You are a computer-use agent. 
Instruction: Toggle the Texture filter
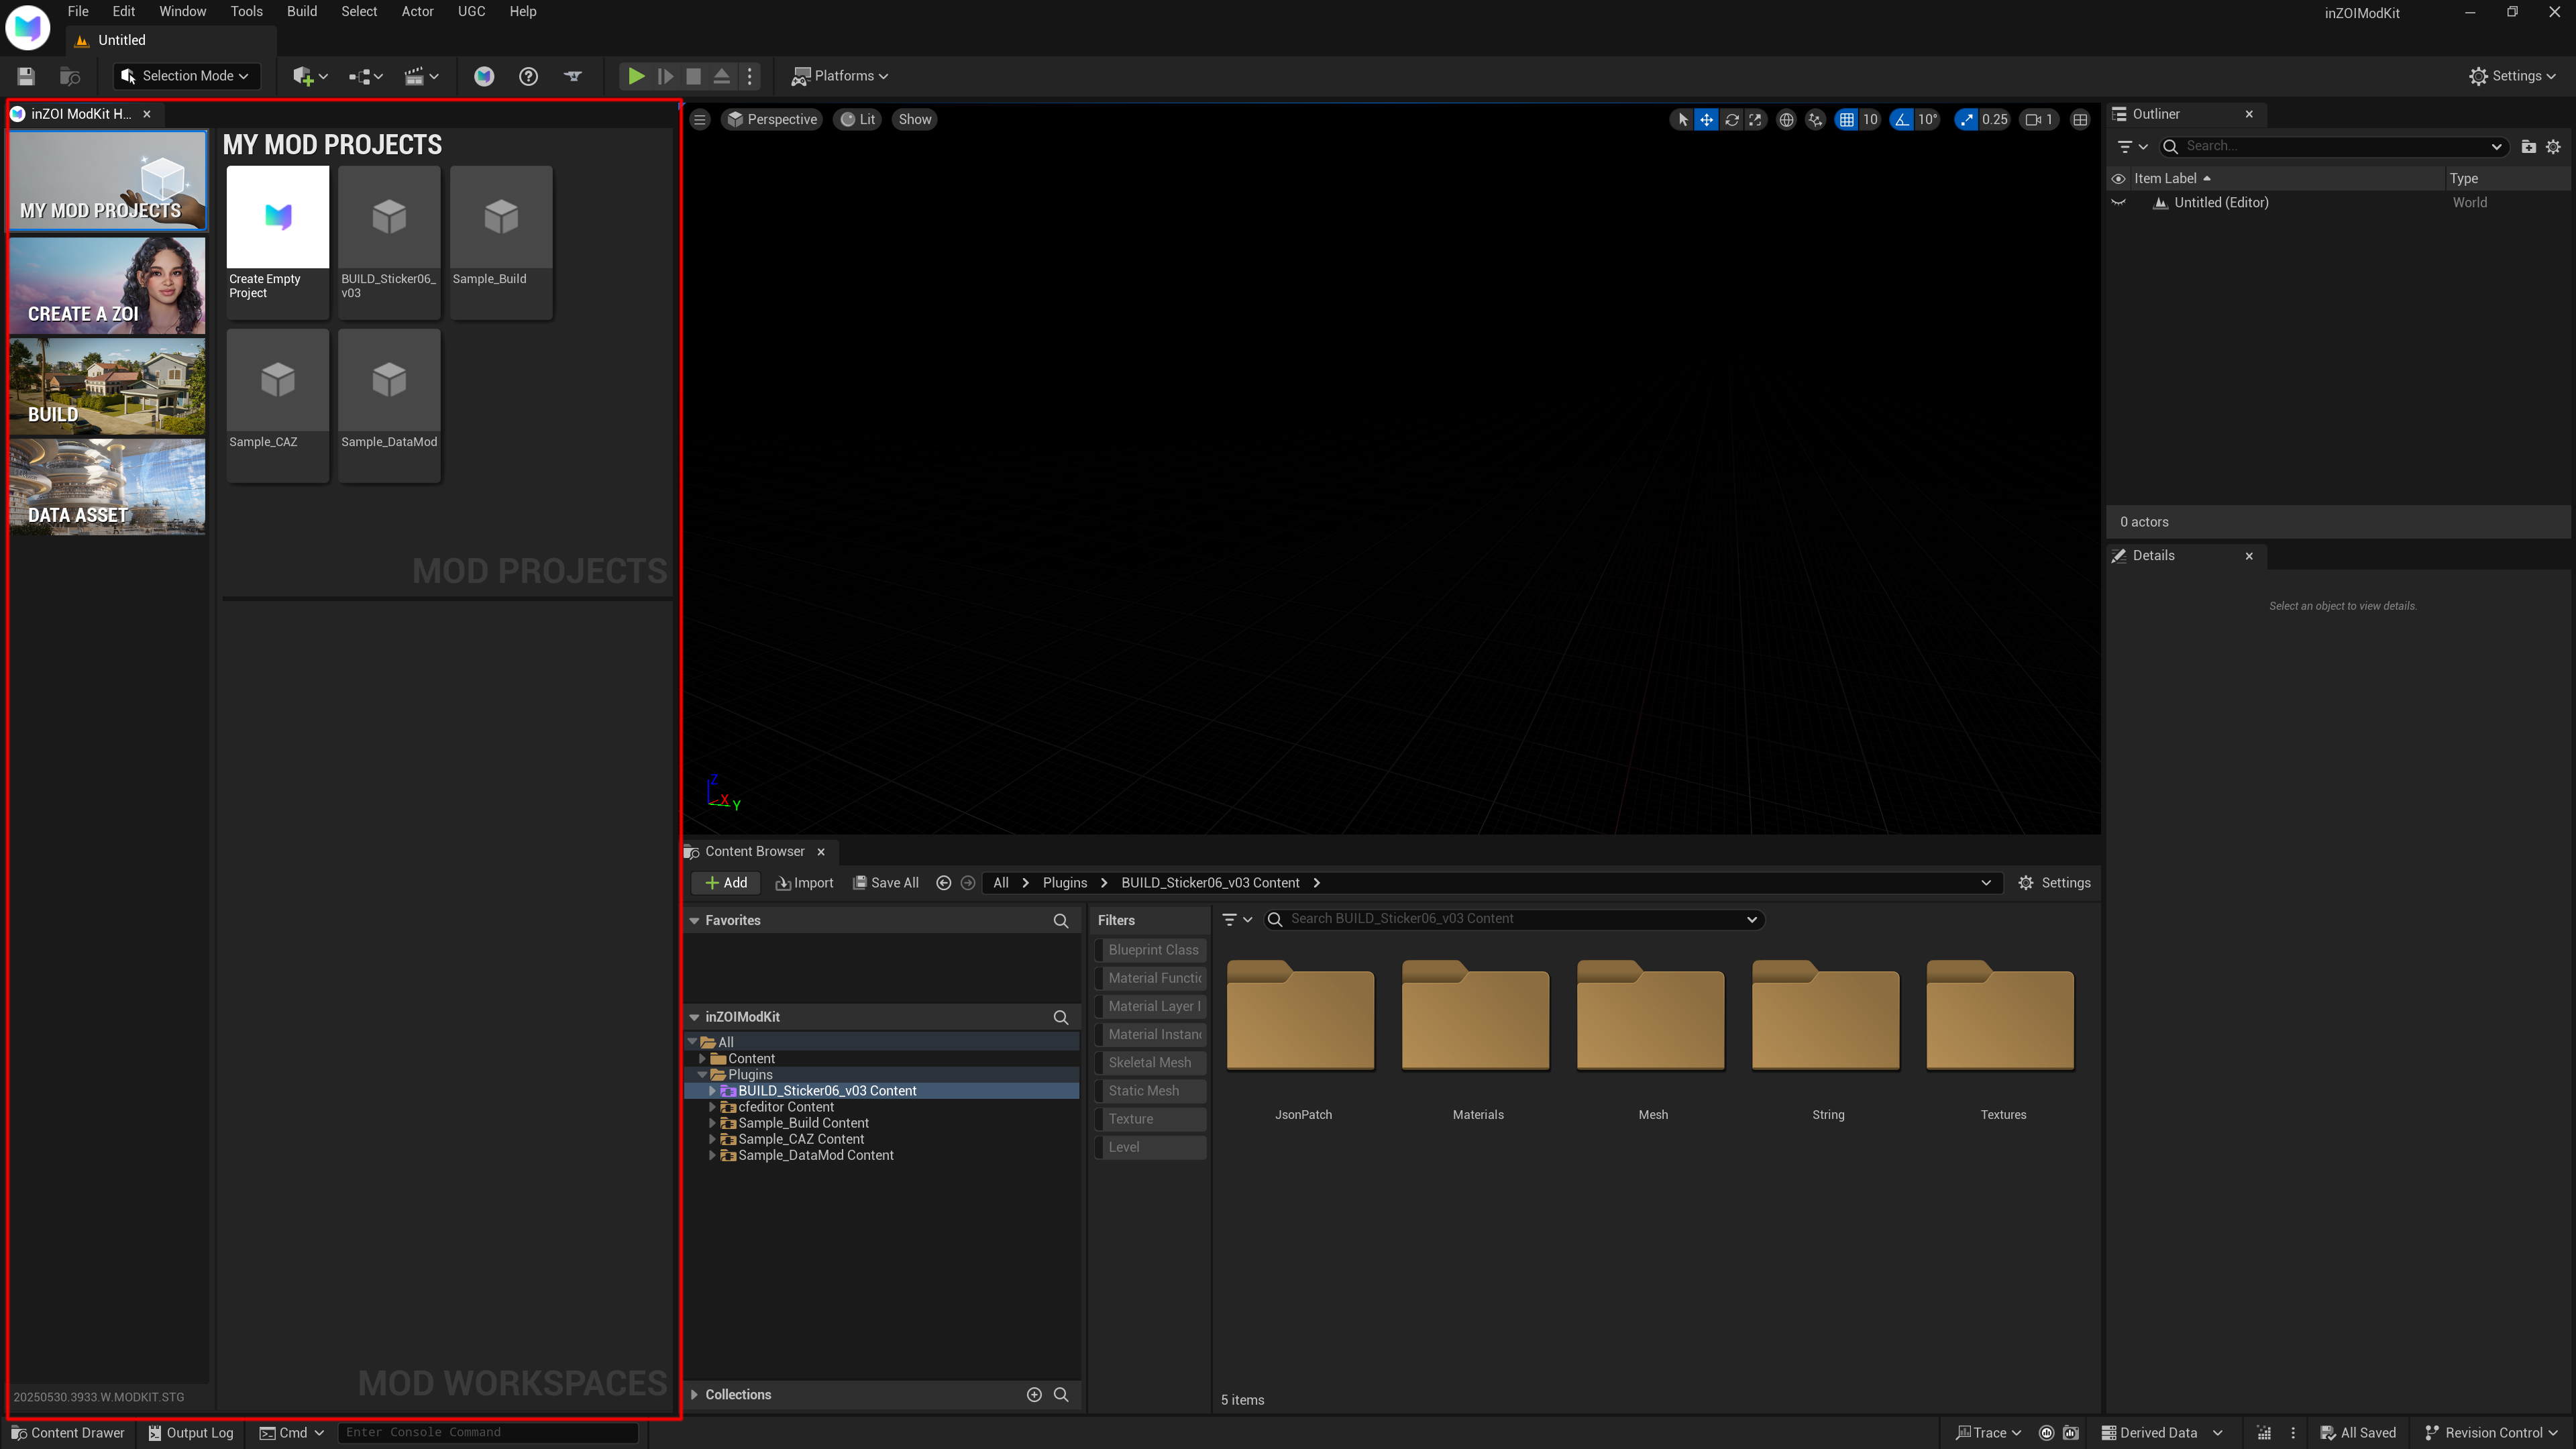[1151, 1119]
